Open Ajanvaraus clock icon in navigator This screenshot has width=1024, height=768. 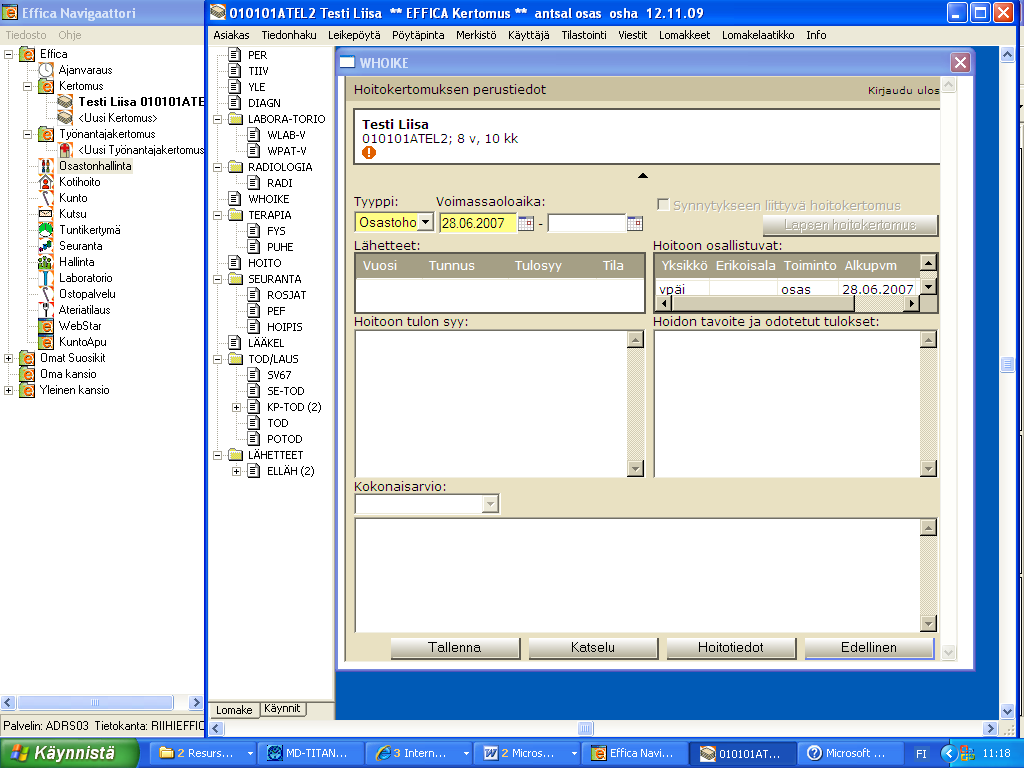click(x=46, y=70)
